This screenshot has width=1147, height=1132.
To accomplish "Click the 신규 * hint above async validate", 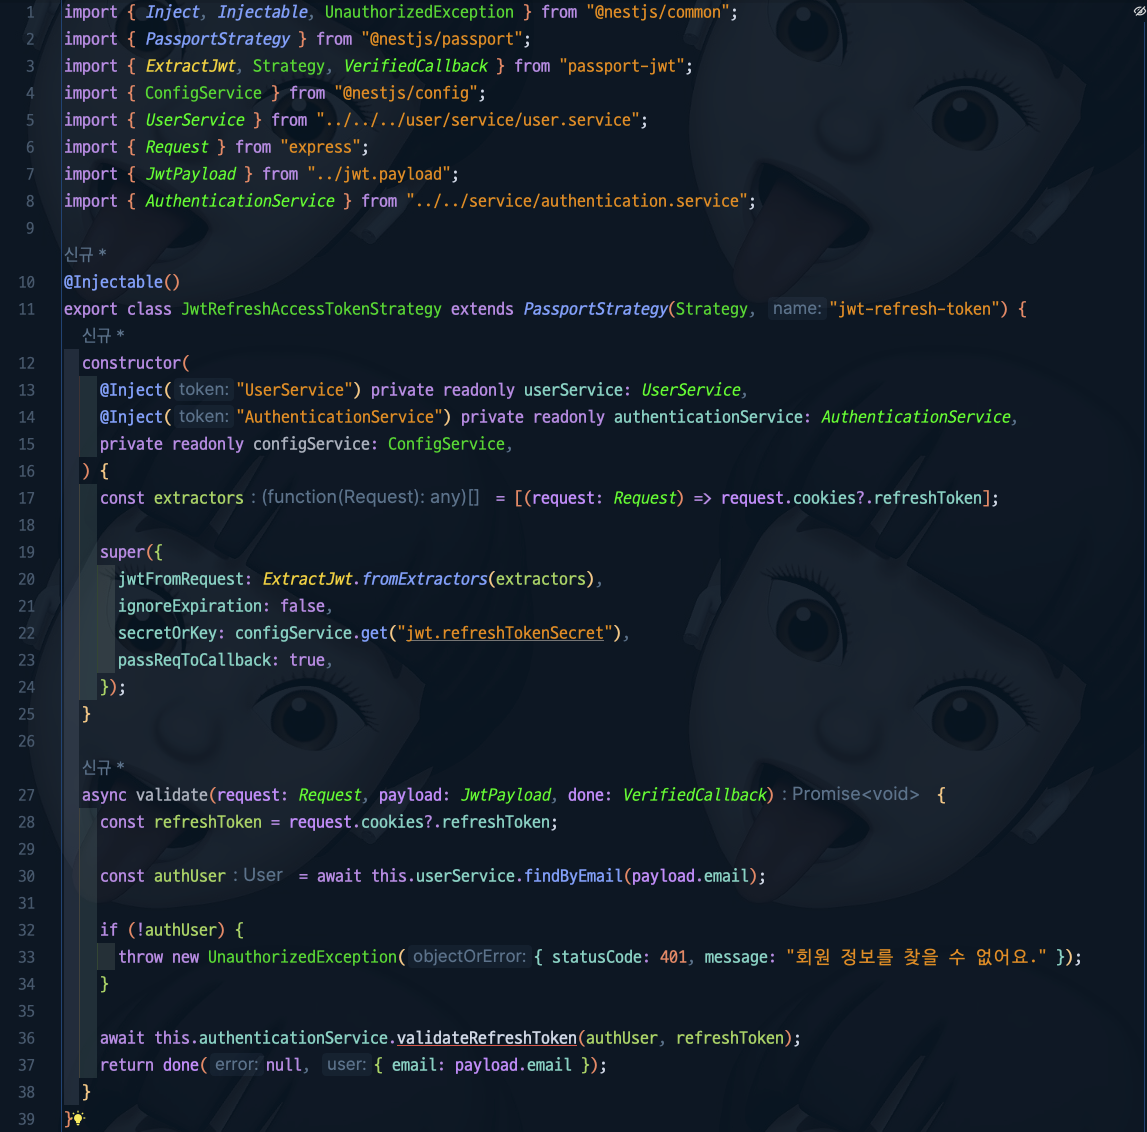I will 103,767.
